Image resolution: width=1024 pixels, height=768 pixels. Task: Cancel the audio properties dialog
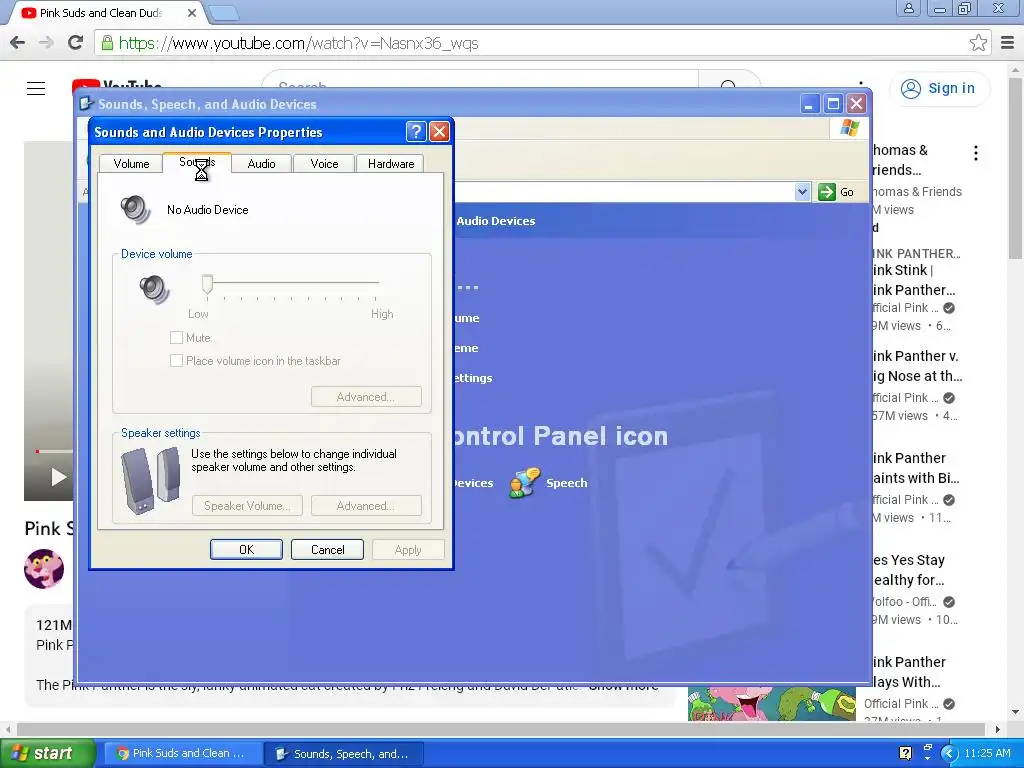(x=327, y=550)
